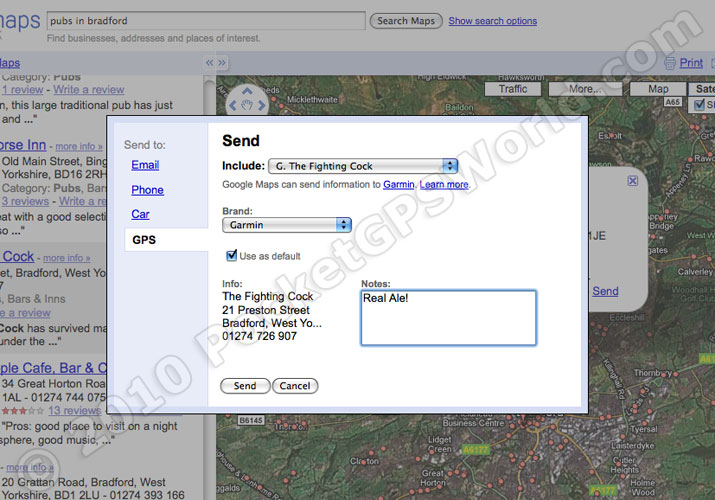Image resolution: width=715 pixels, height=500 pixels.
Task: Open more info next to the Cock result
Action: point(67,258)
